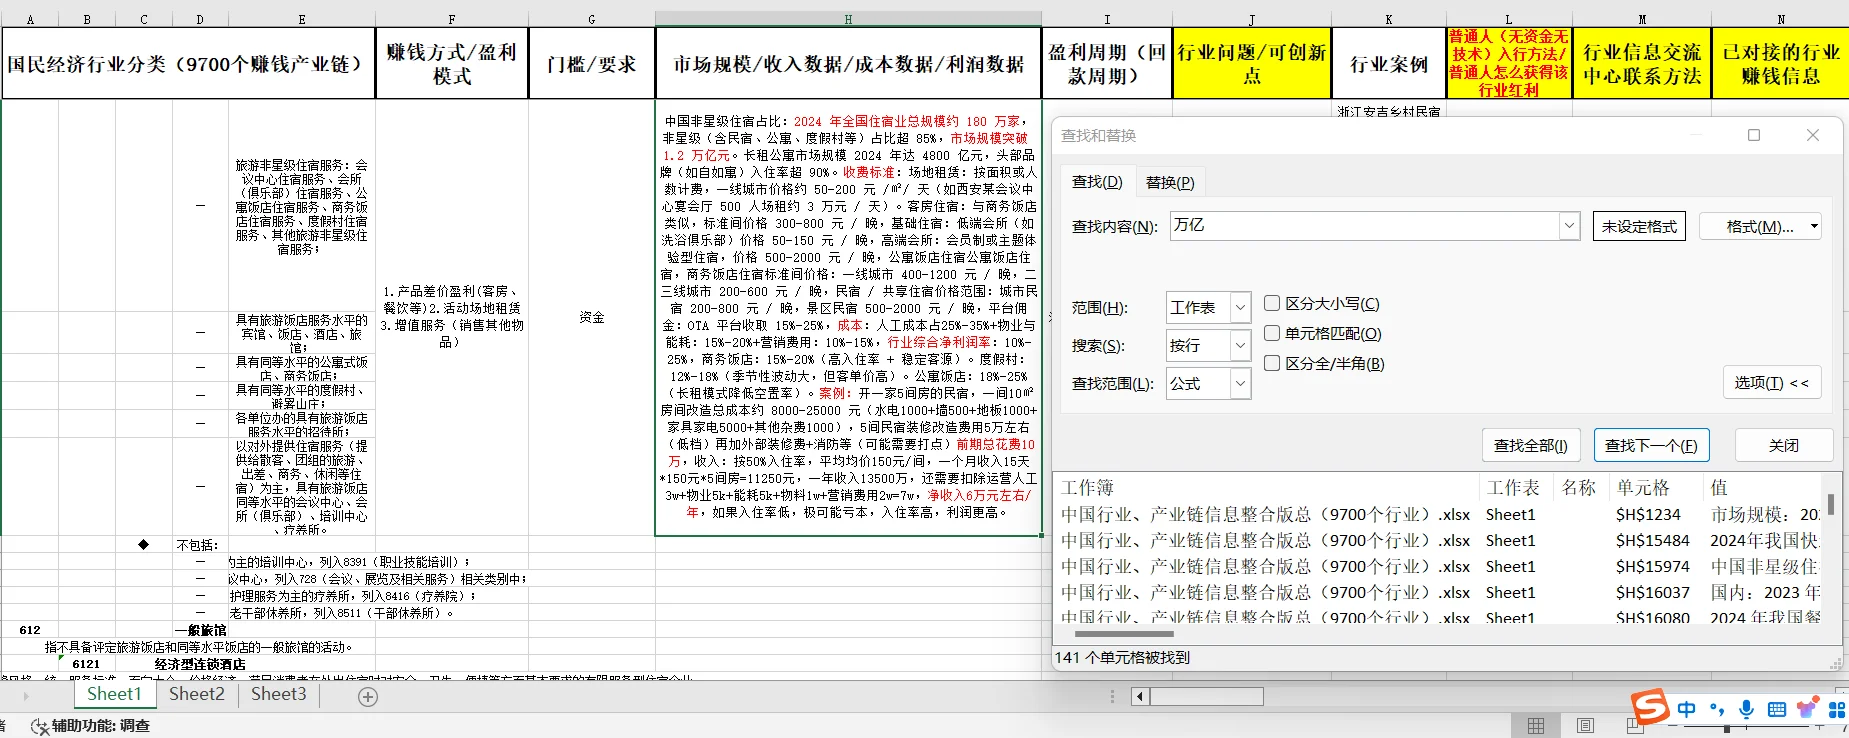Open Sogou toolbox grid icon
Viewport: 1849px width, 738px height.
tap(1837, 709)
